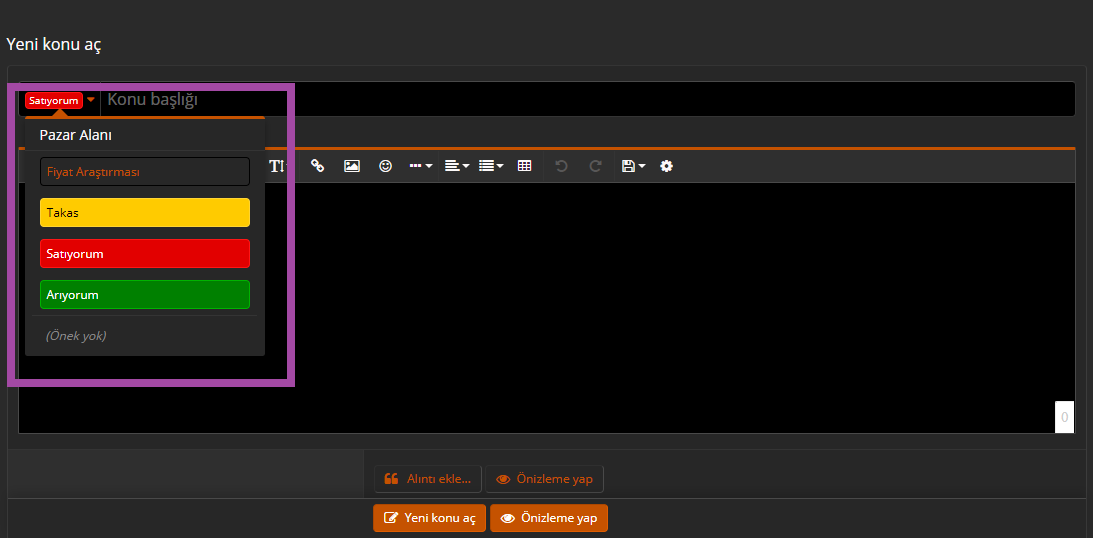Viewport: 1093px width, 538px height.
Task: Open the list formatting dropdown
Action: [491, 166]
